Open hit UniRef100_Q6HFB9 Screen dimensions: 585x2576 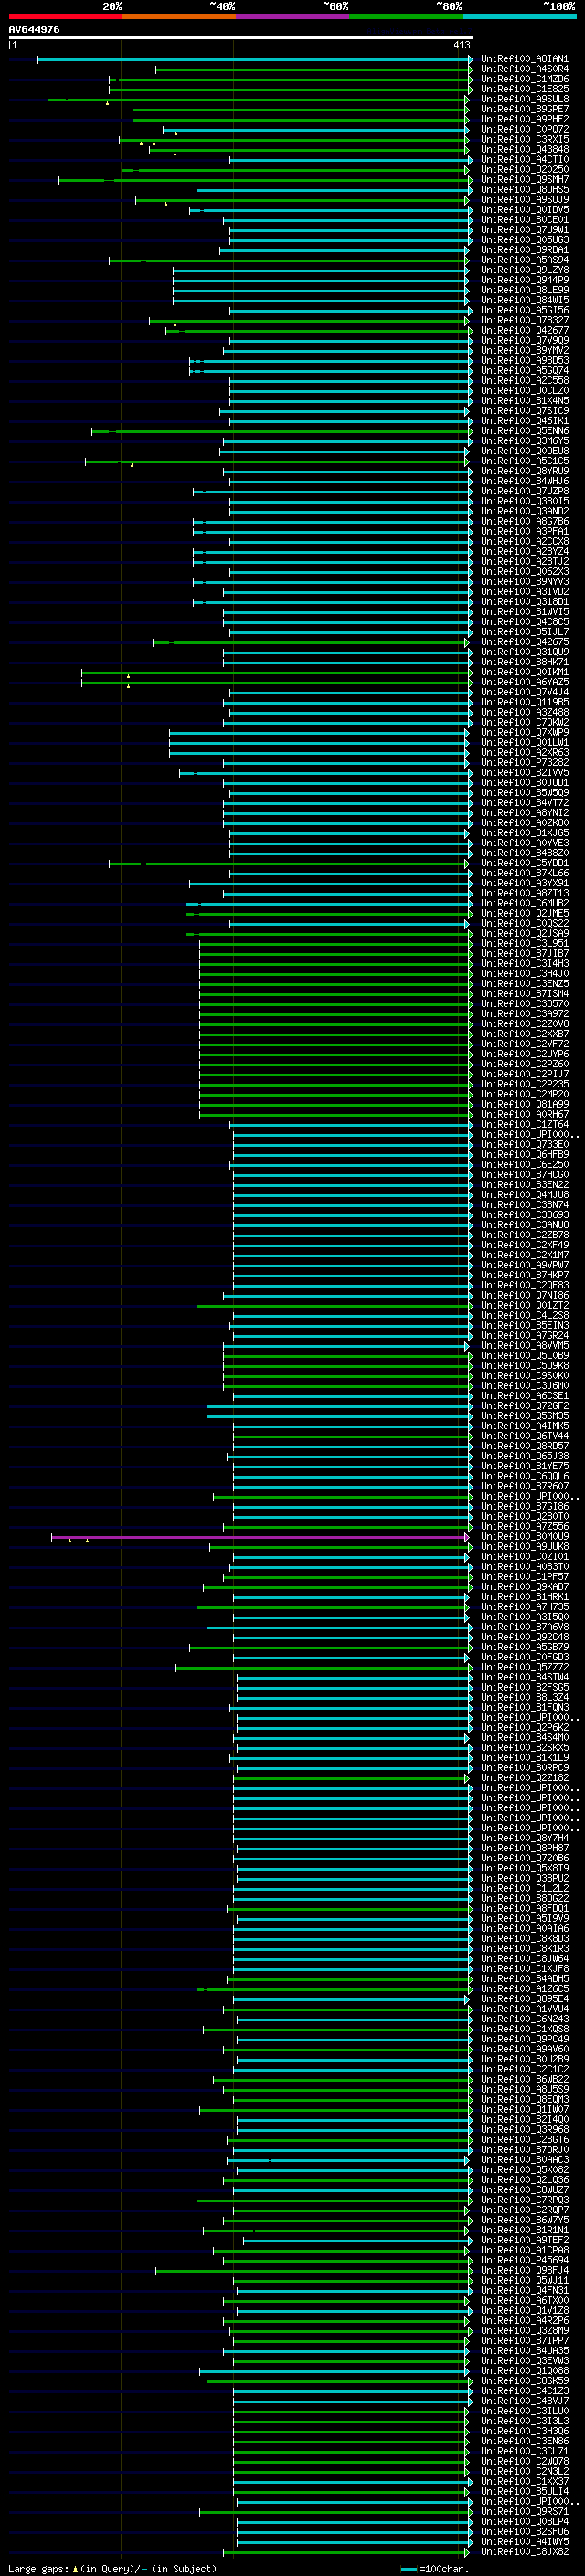[524, 1155]
